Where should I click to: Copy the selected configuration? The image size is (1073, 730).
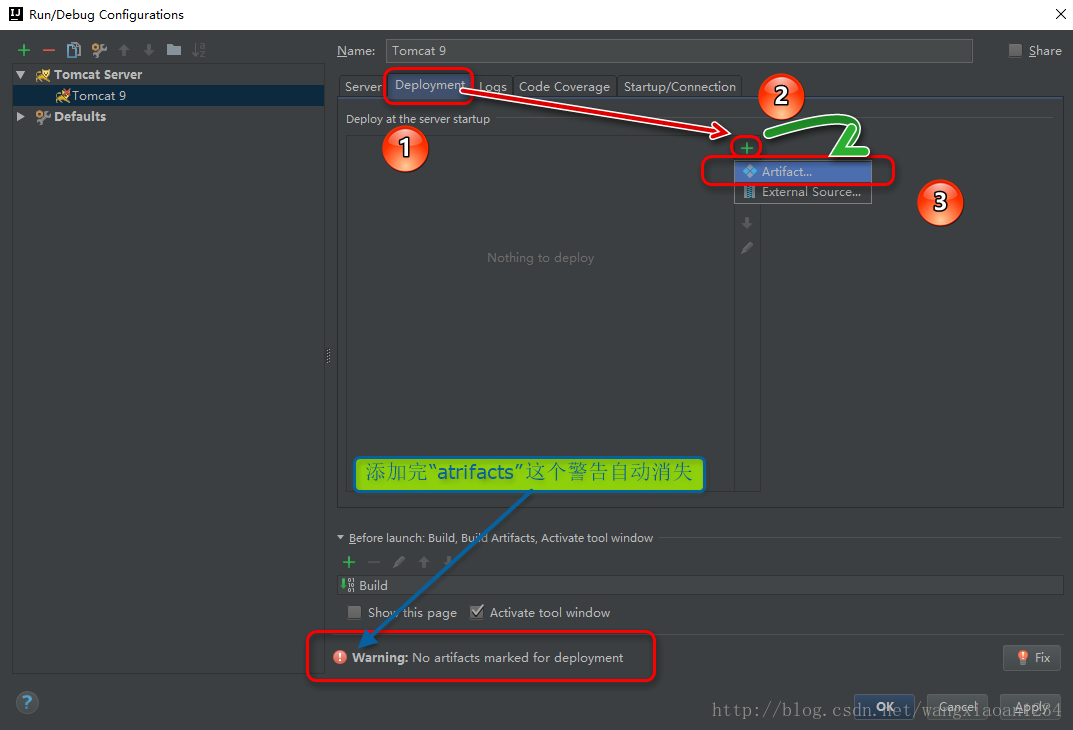pos(74,50)
